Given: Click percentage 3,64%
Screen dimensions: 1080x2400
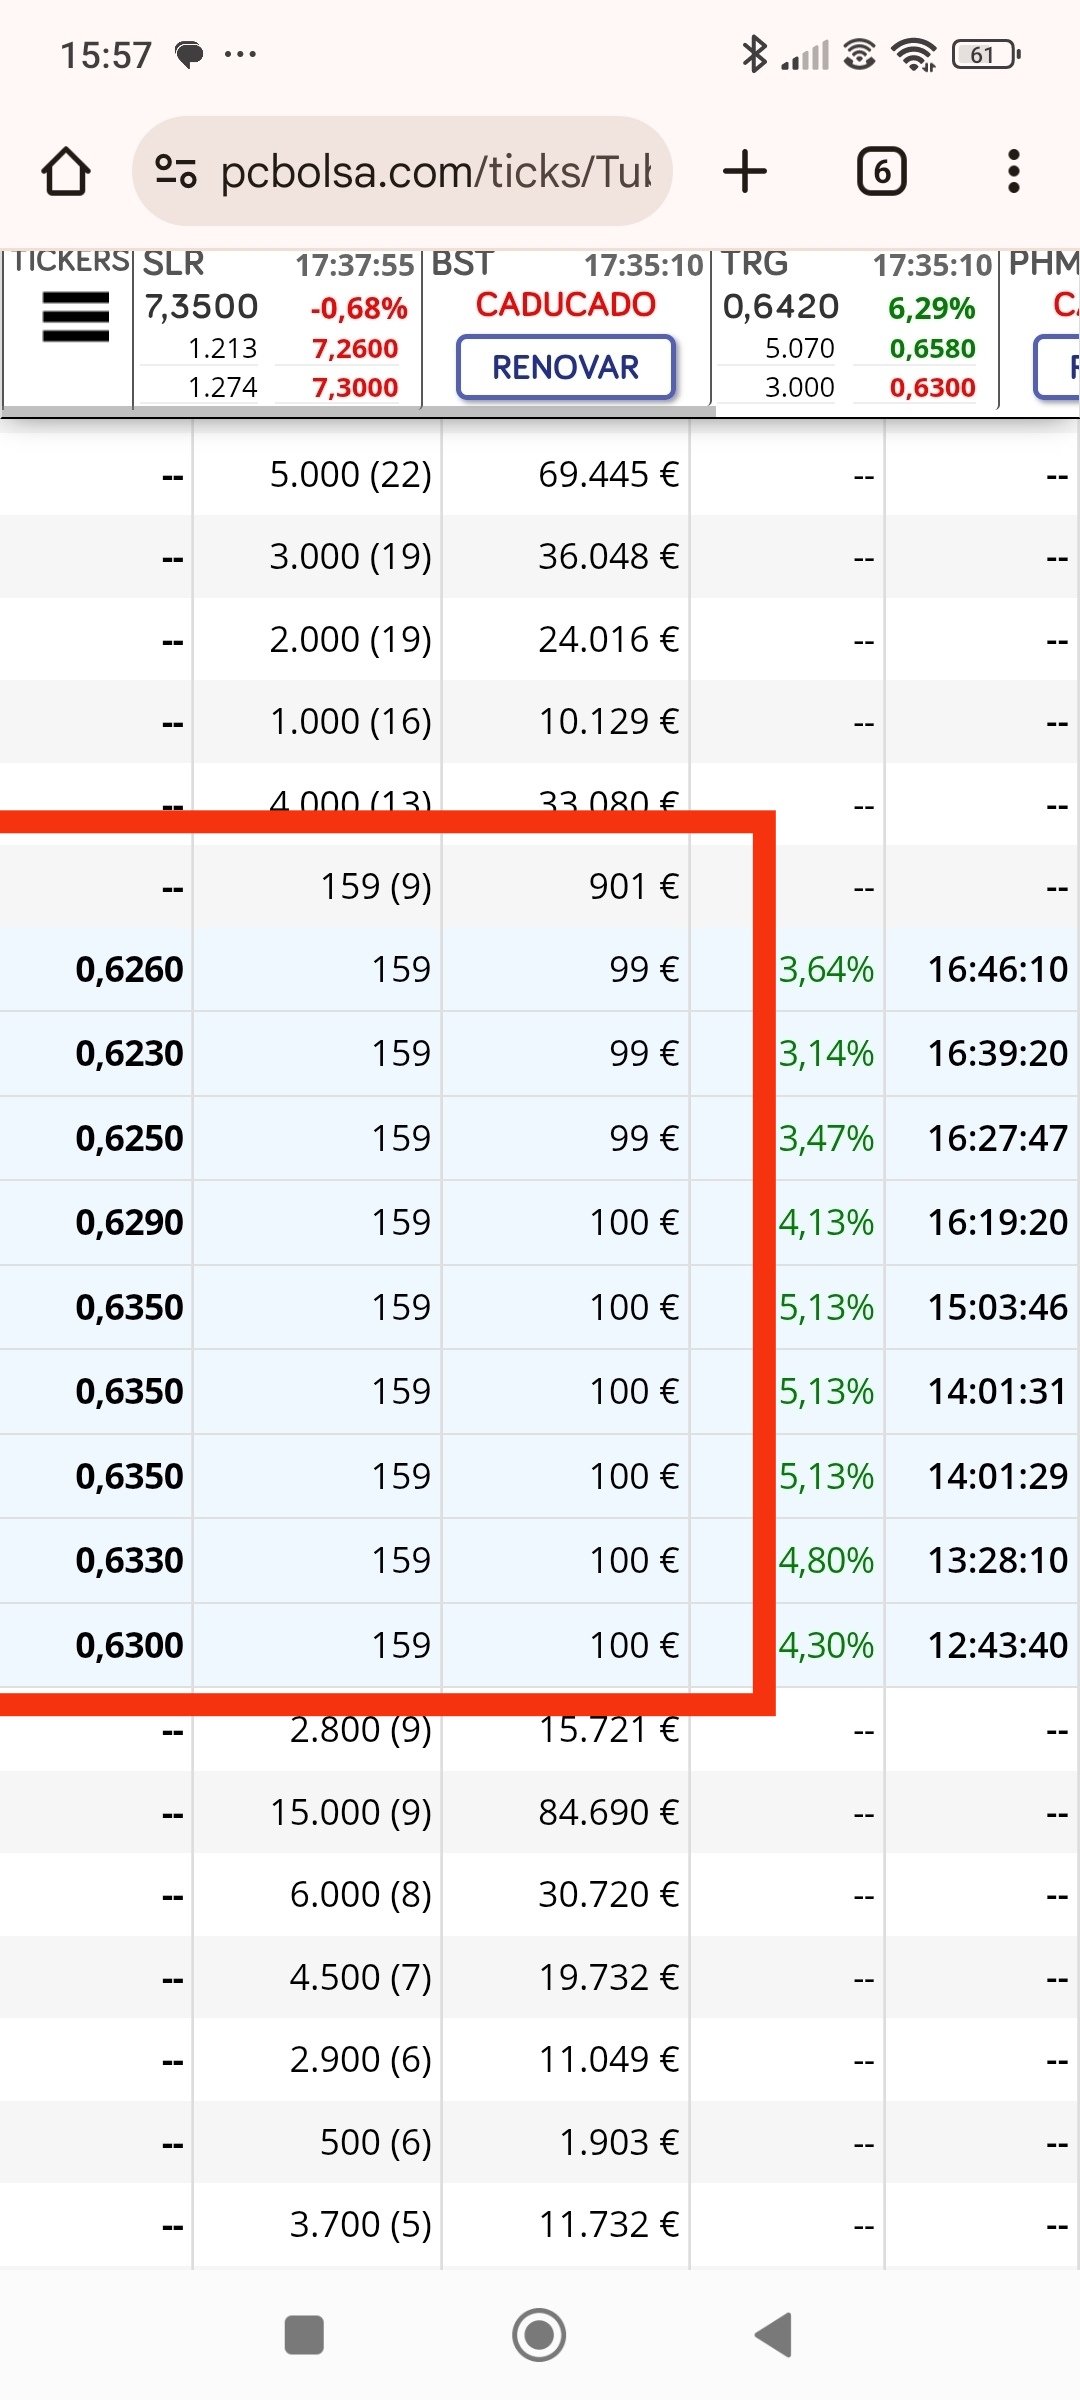Looking at the screenshot, I should click(827, 969).
